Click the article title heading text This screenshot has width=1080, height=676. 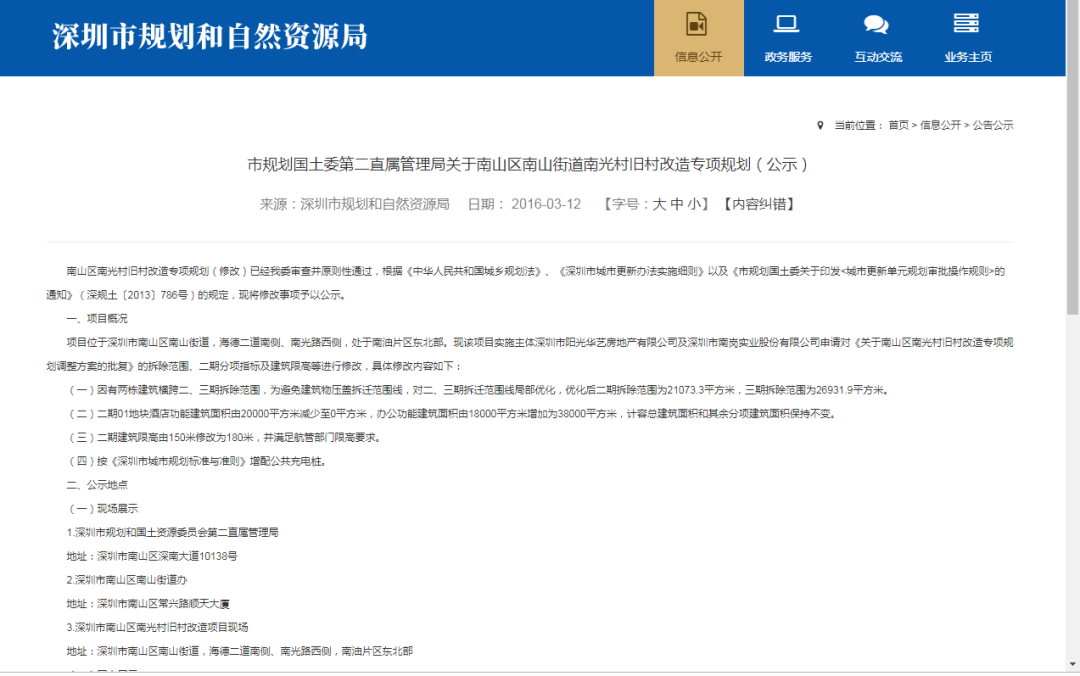(x=528, y=165)
